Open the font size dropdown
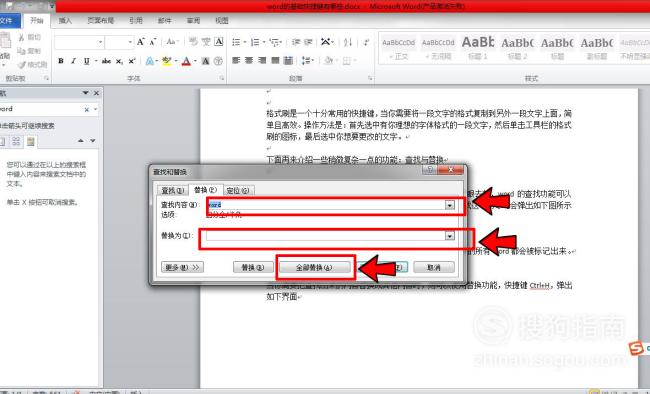The image size is (650, 394). [130, 42]
